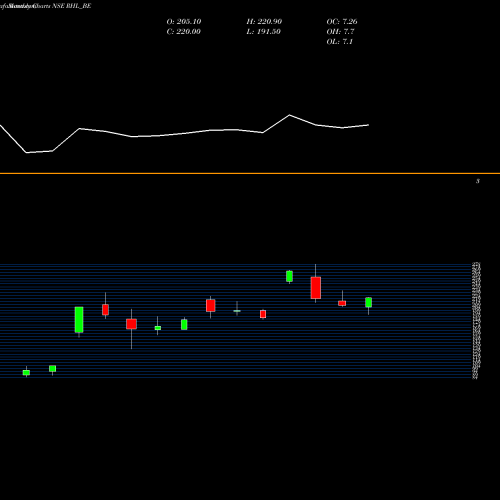
Task: Click the tallest green candlestick body
Action: coord(79,320)
